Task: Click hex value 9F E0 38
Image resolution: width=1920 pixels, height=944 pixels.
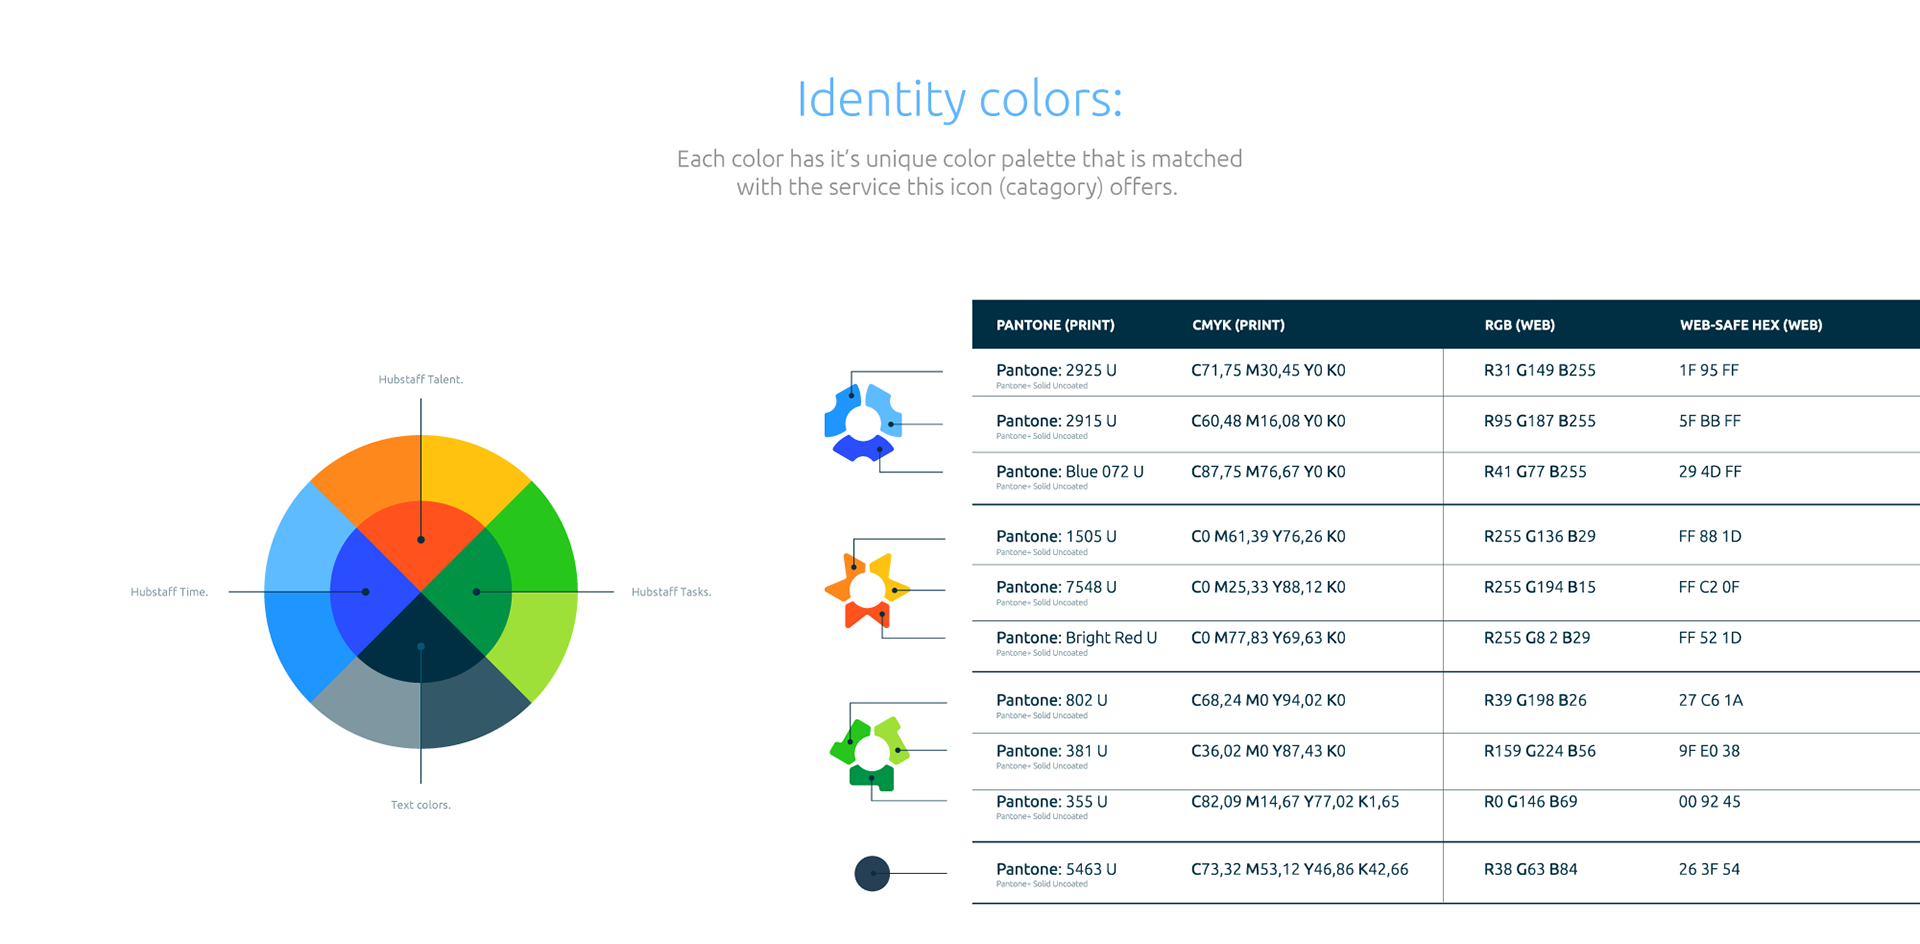Action: pyautogui.click(x=1709, y=751)
